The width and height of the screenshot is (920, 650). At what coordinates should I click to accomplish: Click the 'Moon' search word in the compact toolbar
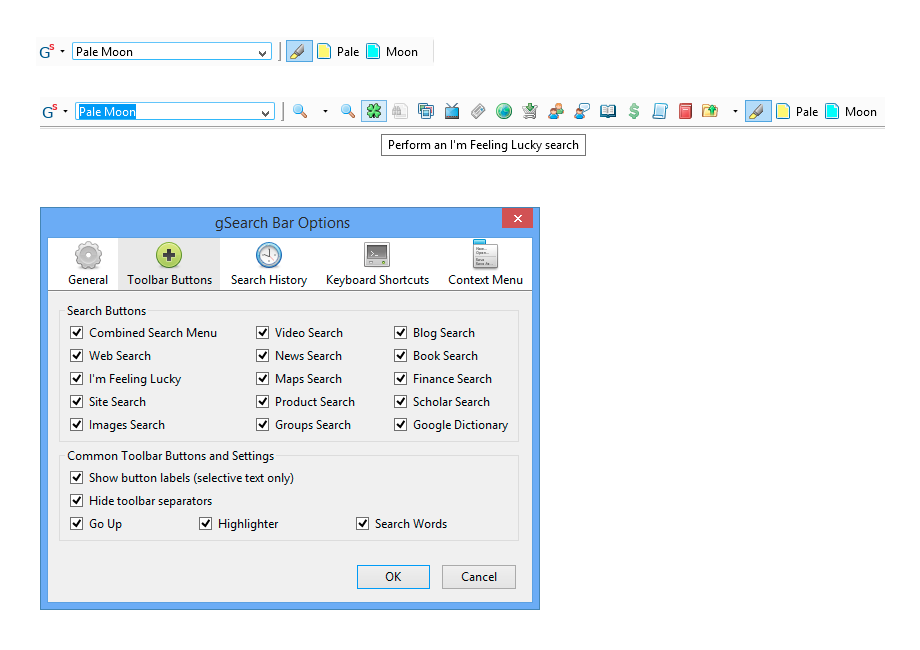coord(392,52)
